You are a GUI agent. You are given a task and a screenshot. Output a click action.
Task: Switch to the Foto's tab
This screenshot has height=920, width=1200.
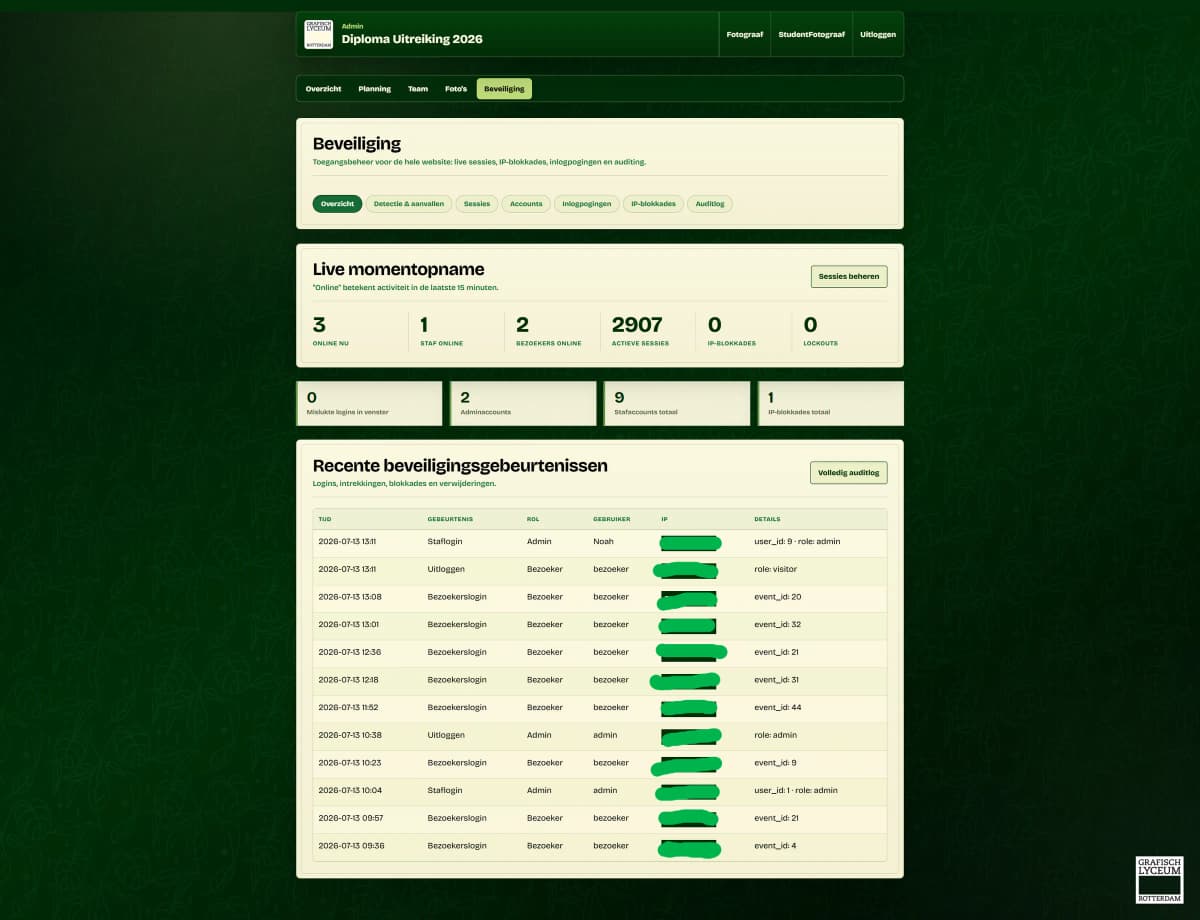[x=456, y=89]
